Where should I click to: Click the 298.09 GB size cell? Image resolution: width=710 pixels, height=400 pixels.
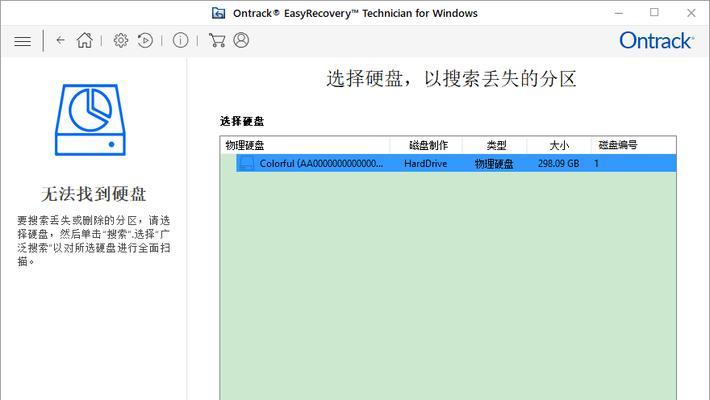(558, 164)
